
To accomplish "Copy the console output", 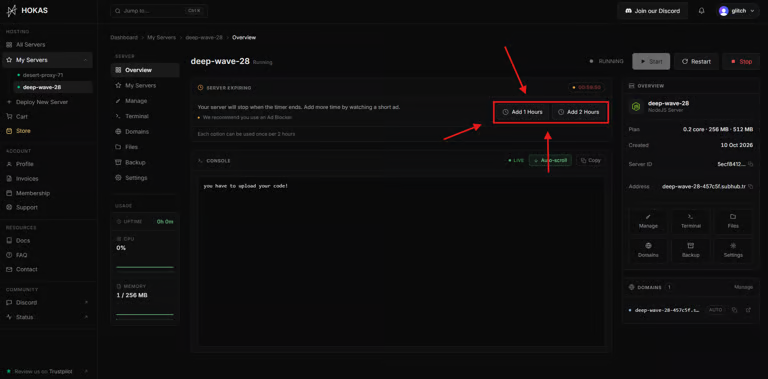I will coord(590,160).
